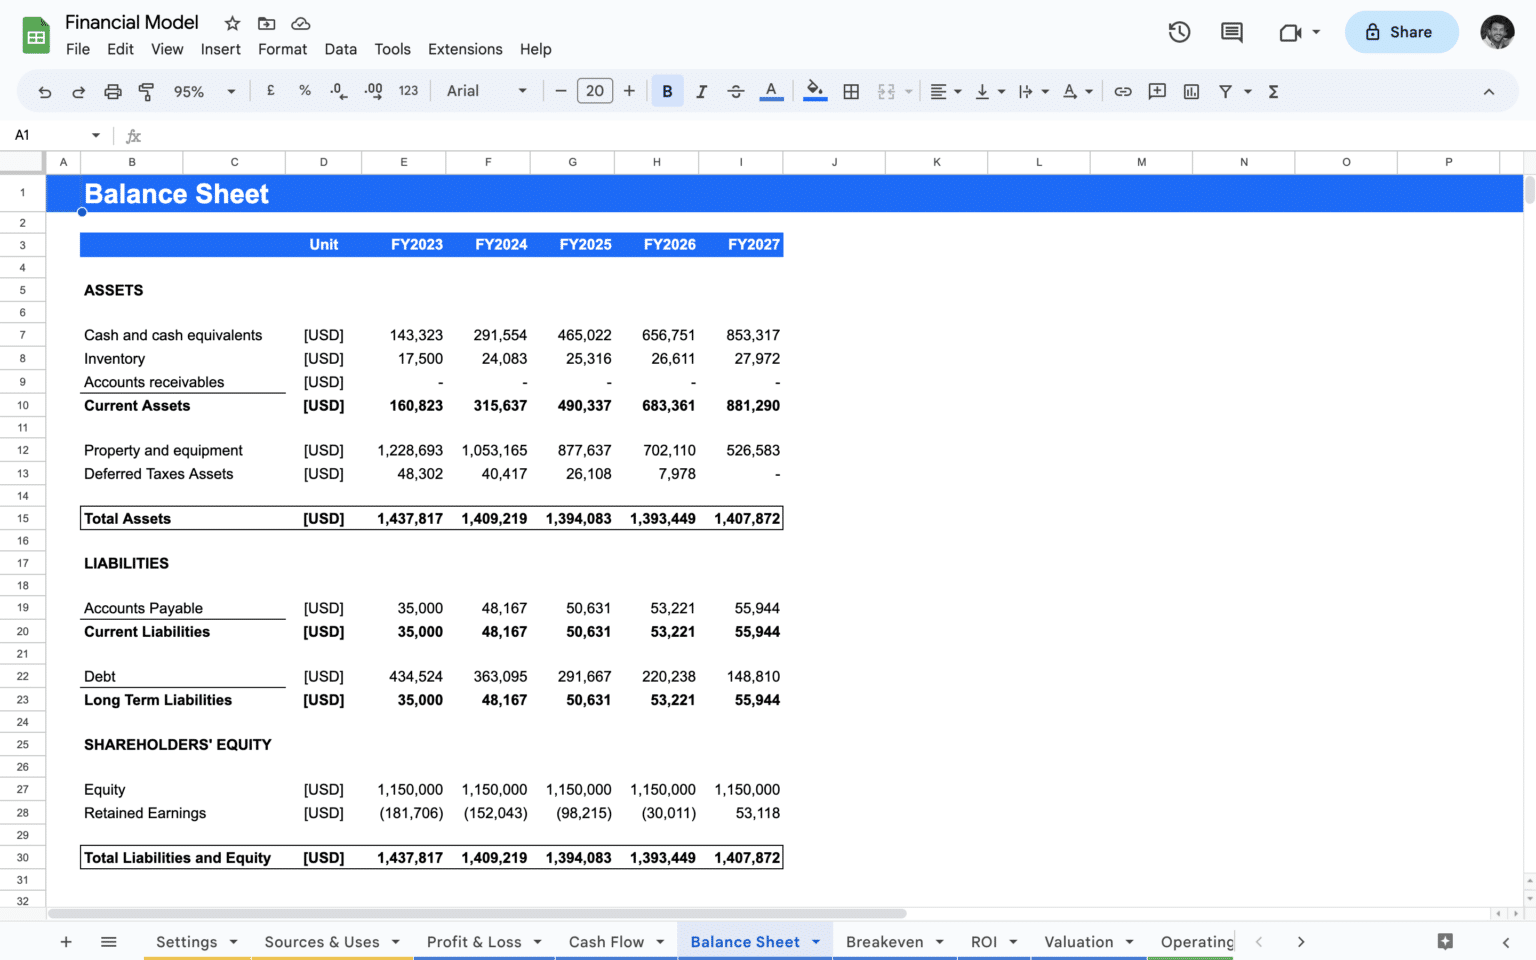1536x960 pixels.
Task: Open the Balance Sheet tab dropdown
Action: tap(814, 941)
